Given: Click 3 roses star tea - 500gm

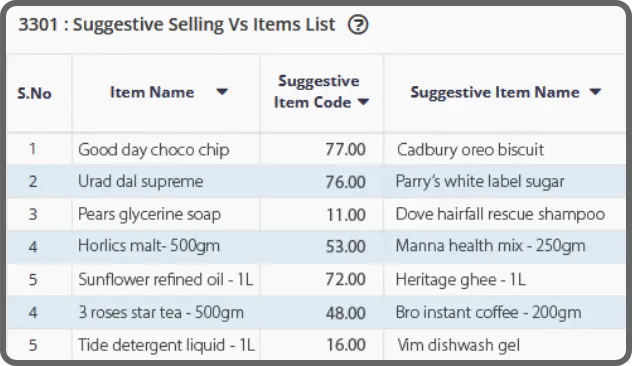Looking at the screenshot, I should click(x=161, y=312).
